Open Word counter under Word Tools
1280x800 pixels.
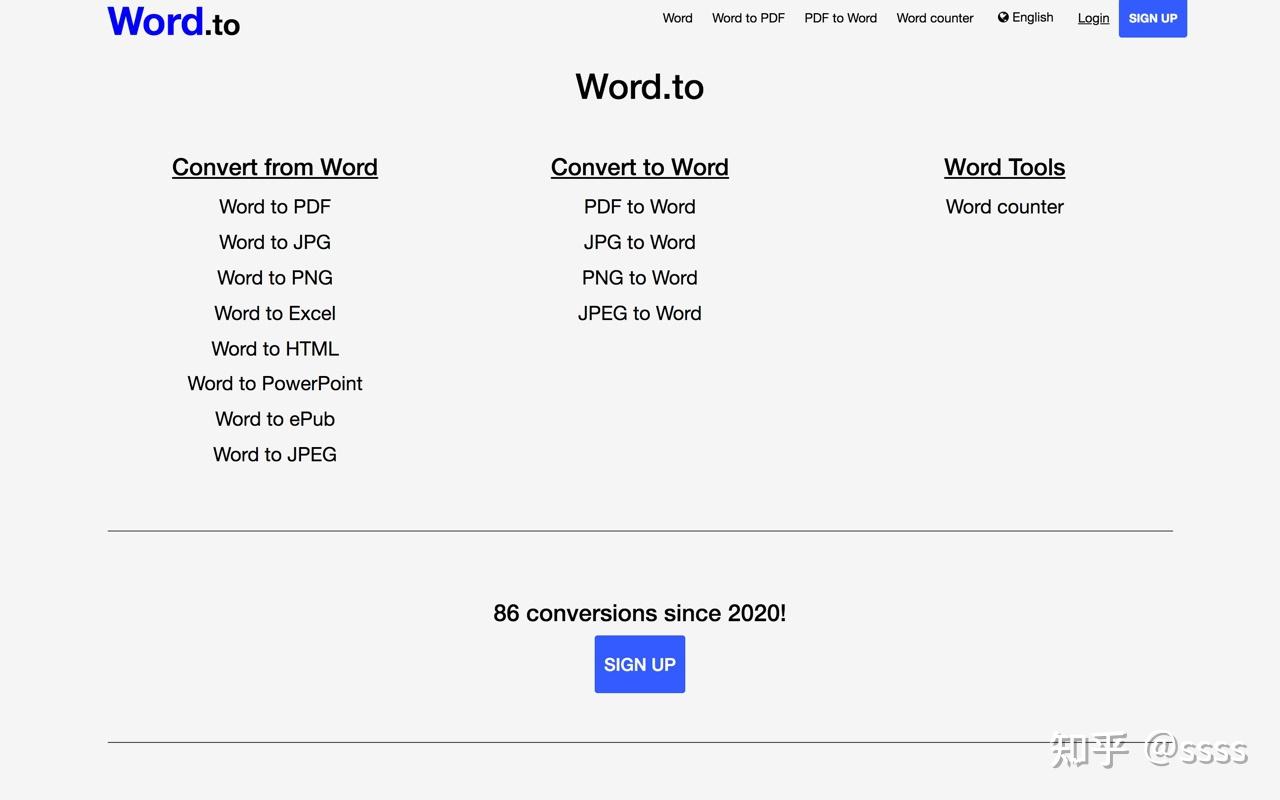(x=1004, y=207)
